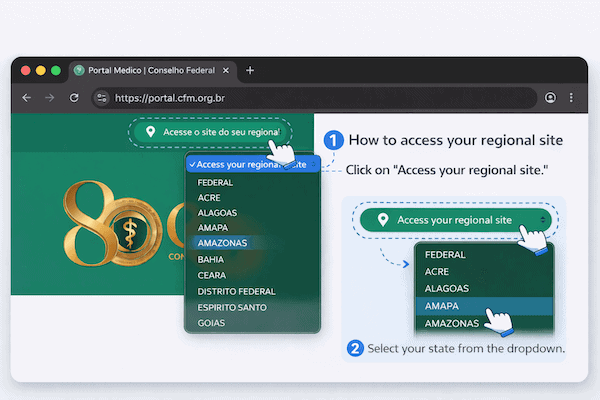Open a new tab with plus icon

coord(250,70)
